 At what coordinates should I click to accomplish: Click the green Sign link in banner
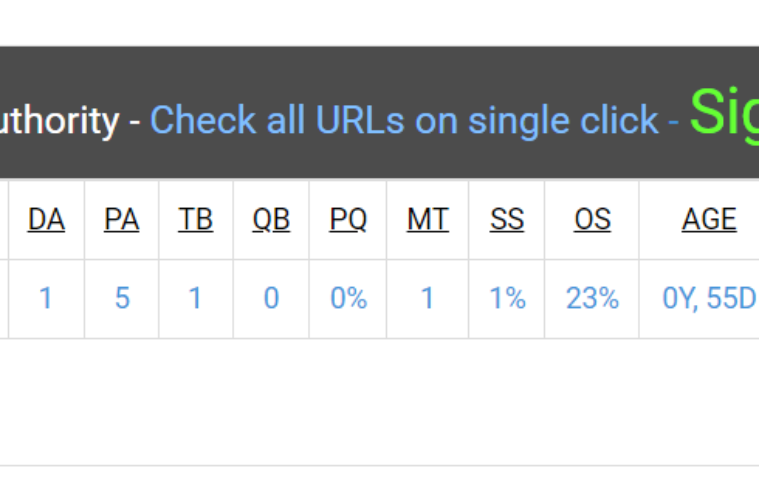(724, 114)
